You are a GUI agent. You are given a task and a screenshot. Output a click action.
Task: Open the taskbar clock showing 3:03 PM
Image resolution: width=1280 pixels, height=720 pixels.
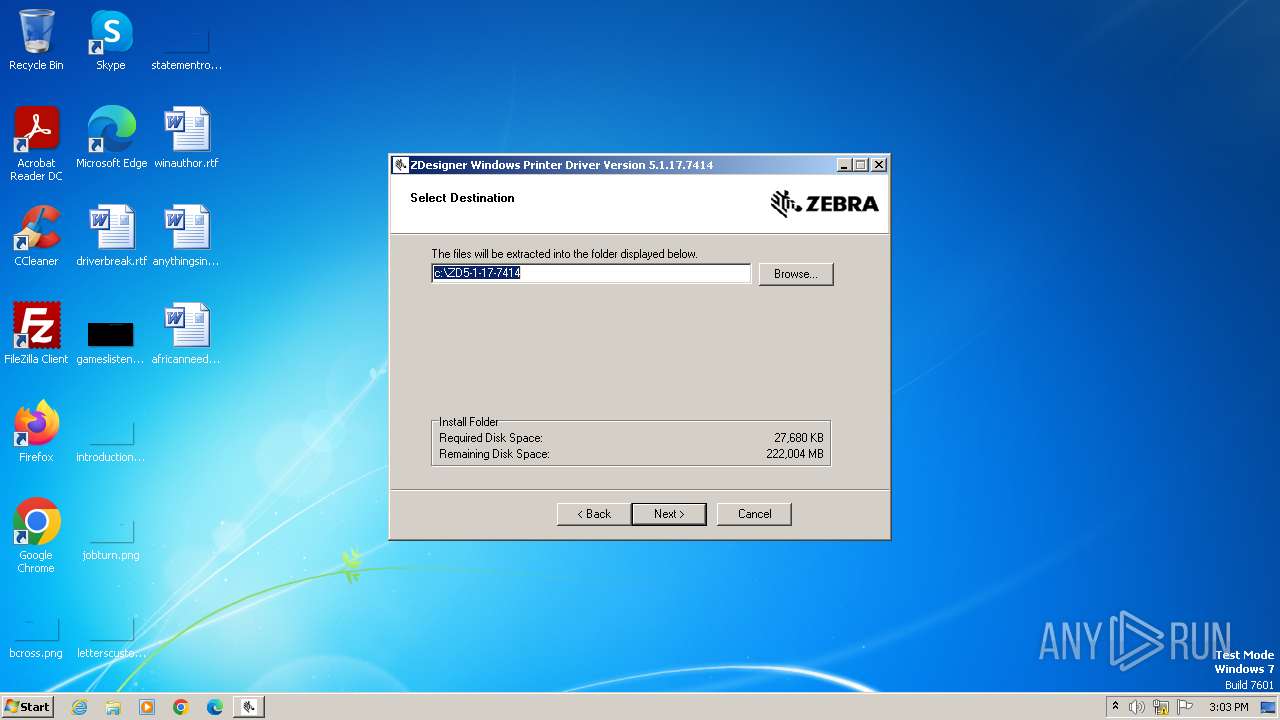click(x=1228, y=707)
